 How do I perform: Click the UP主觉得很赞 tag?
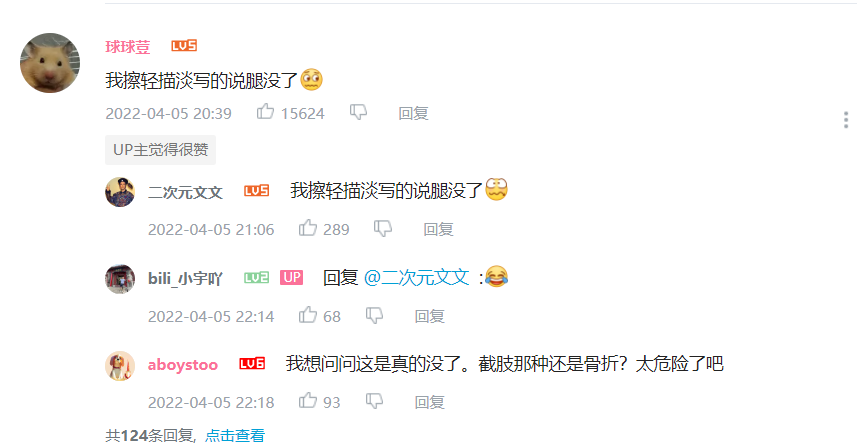(160, 150)
